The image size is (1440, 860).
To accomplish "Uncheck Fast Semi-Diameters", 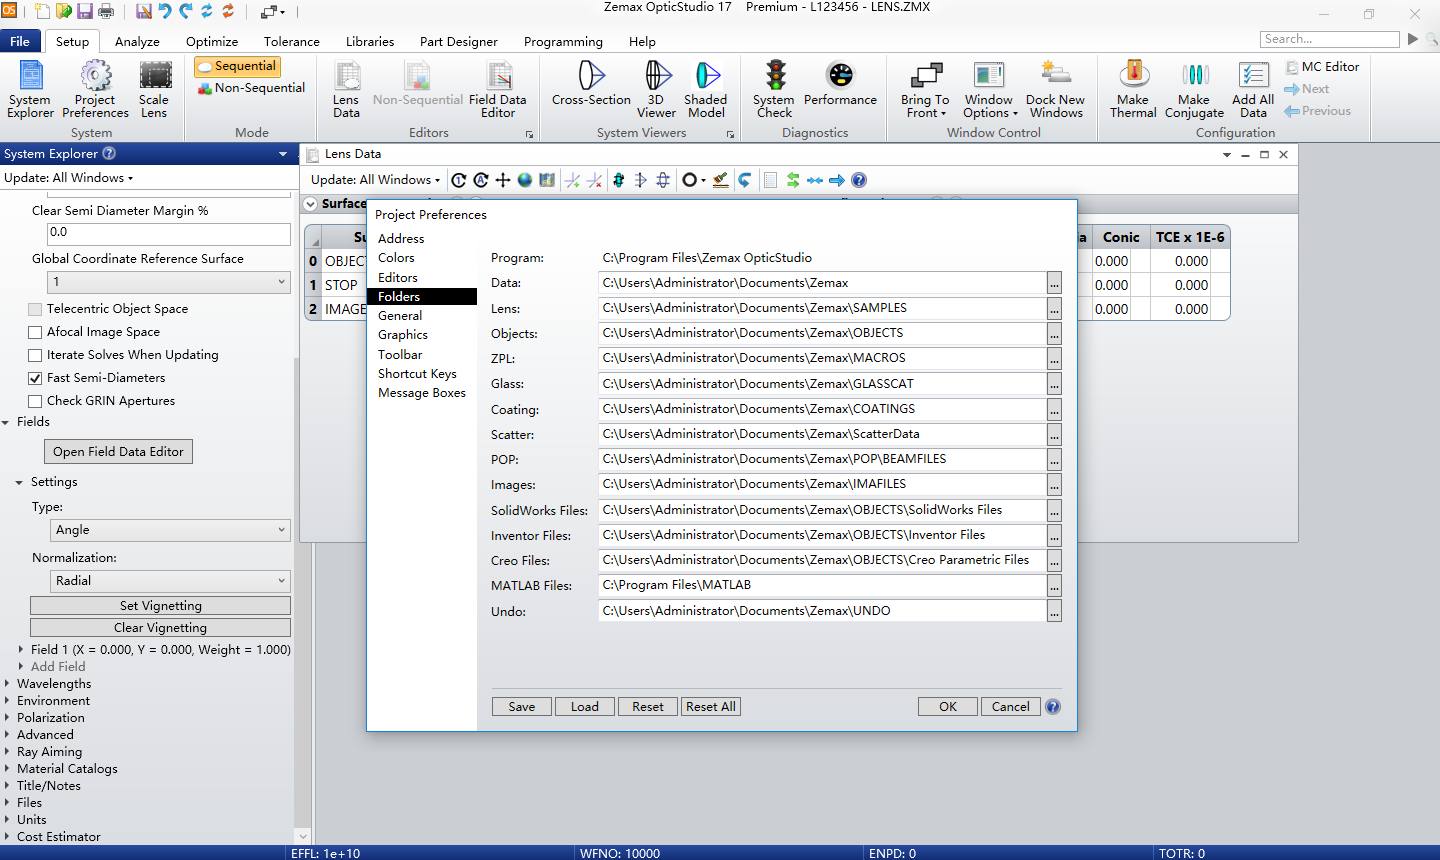I will point(35,378).
